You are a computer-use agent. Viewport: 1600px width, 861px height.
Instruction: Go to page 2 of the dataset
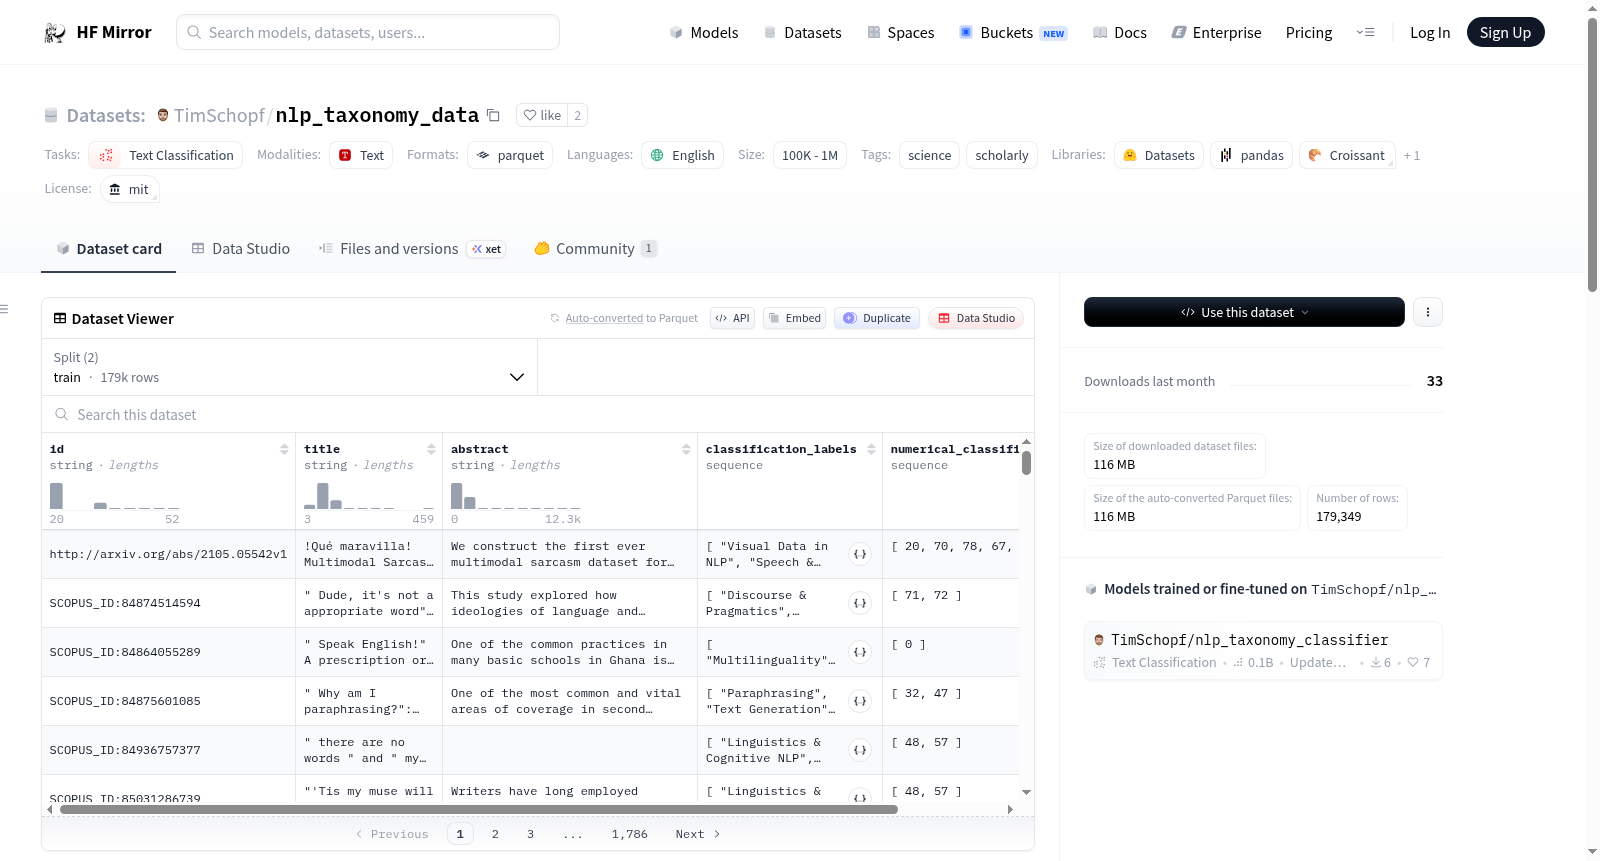[x=495, y=834]
